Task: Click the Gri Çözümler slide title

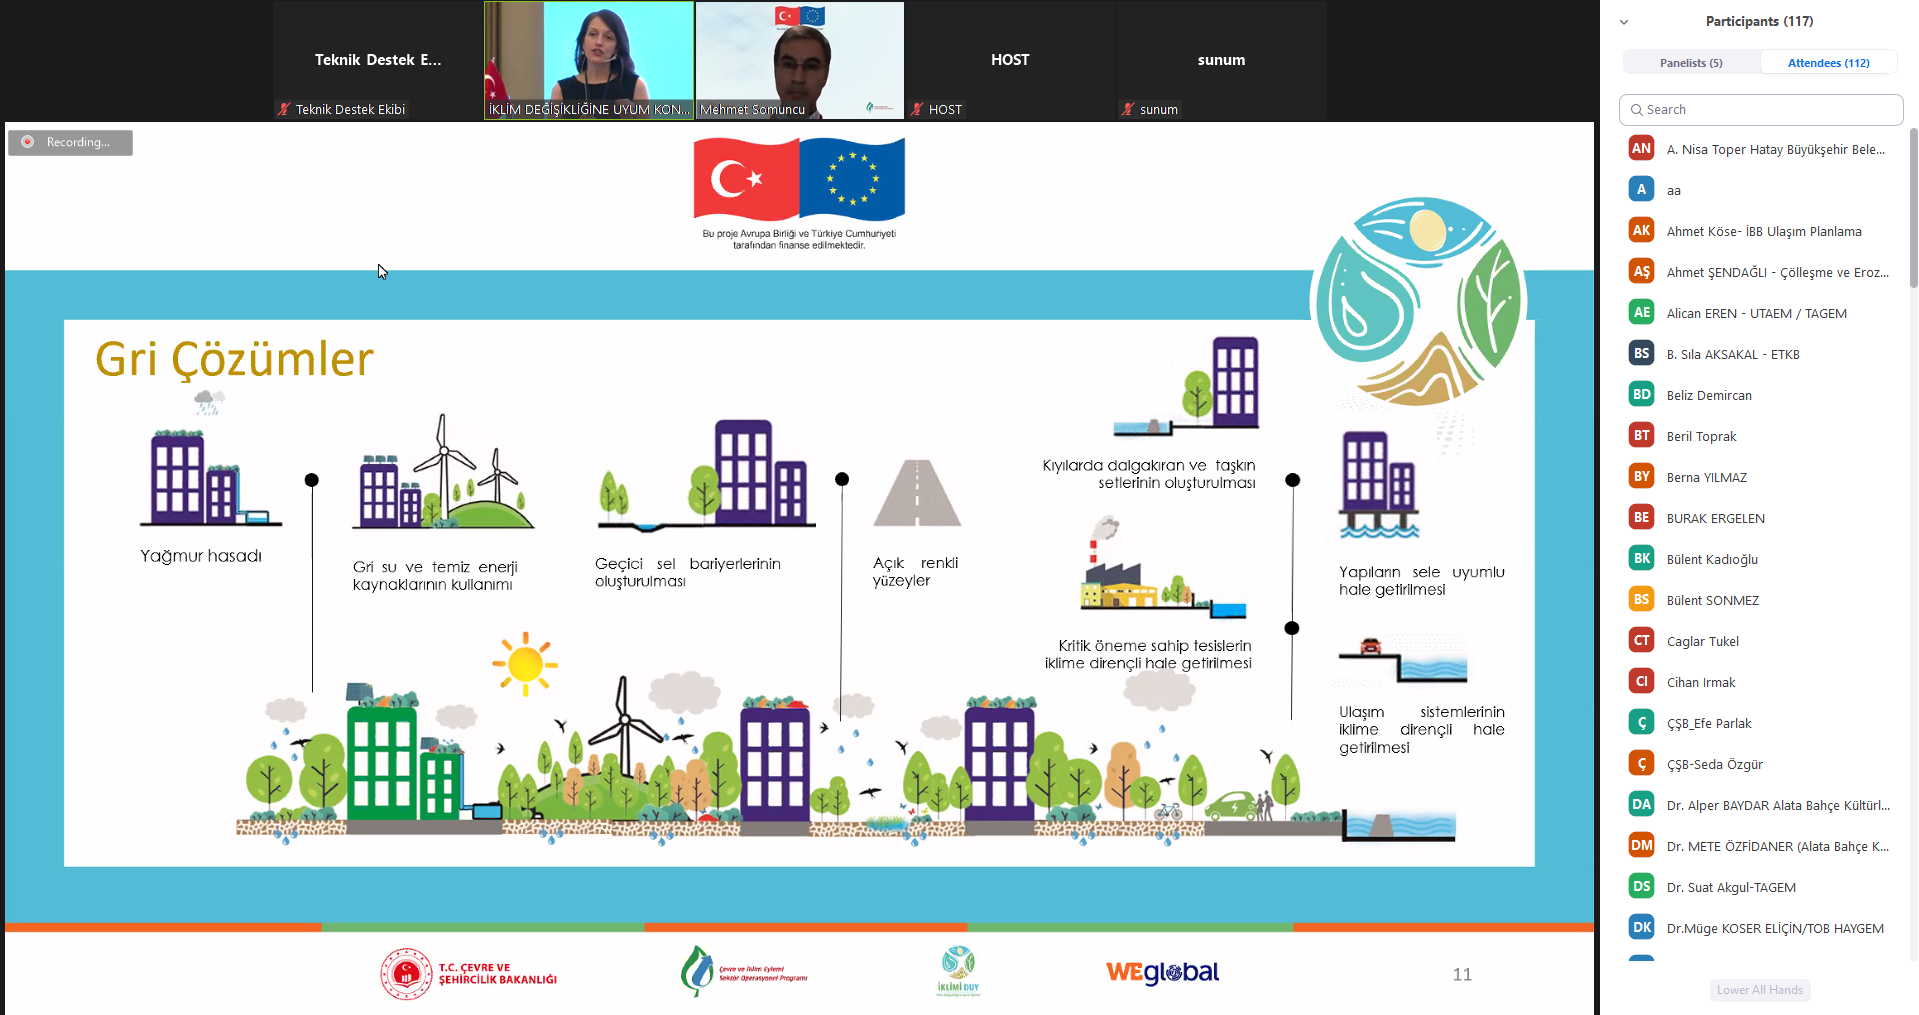Action: coord(234,360)
